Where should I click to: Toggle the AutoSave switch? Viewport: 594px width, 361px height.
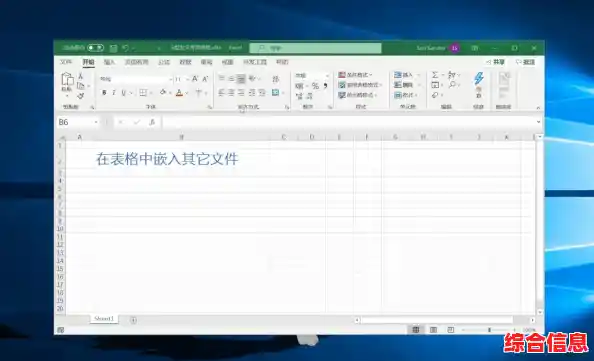[95, 48]
